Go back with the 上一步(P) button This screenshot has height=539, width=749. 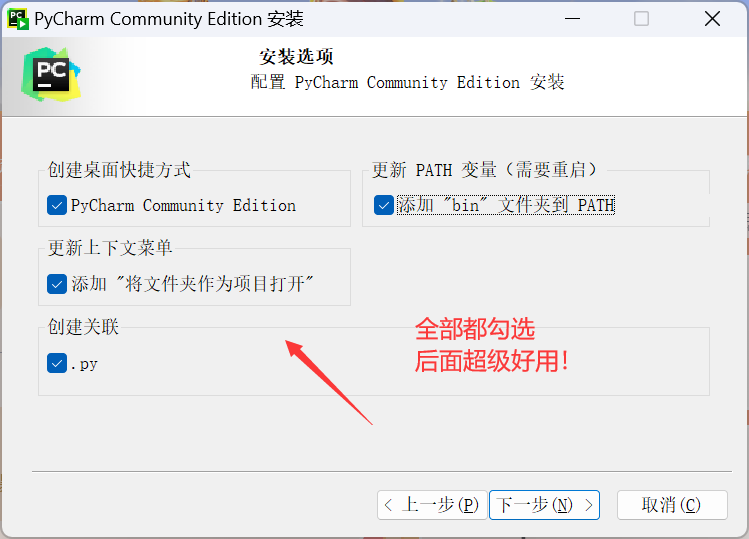click(432, 505)
